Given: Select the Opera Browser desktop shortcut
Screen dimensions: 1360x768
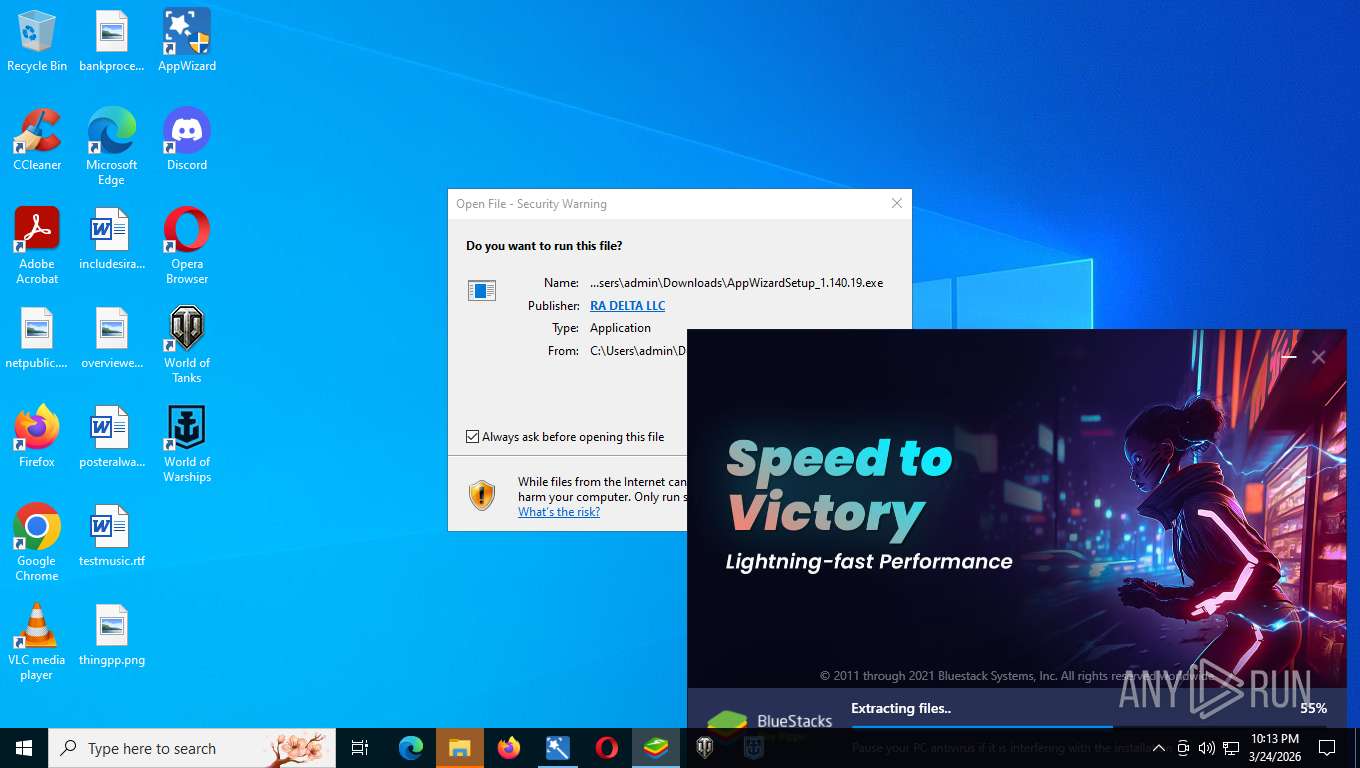Looking at the screenshot, I should 187,246.
